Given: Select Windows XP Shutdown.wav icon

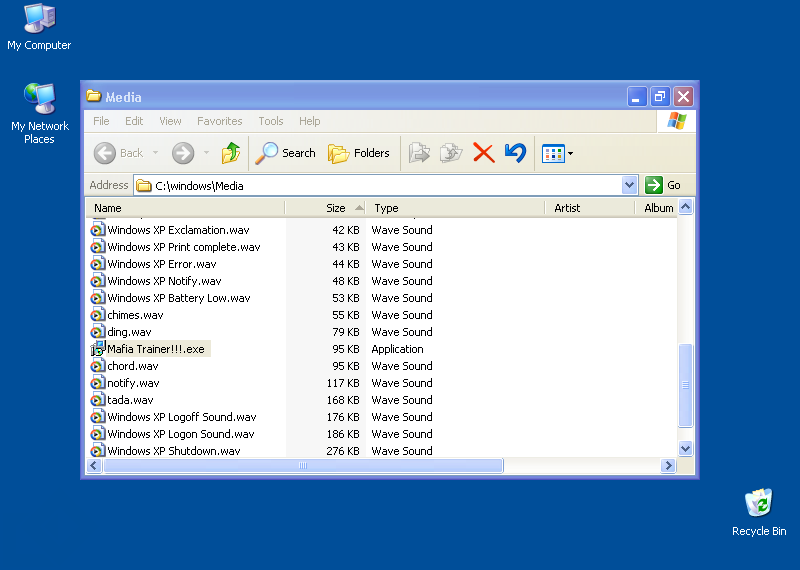Looking at the screenshot, I should [98, 451].
